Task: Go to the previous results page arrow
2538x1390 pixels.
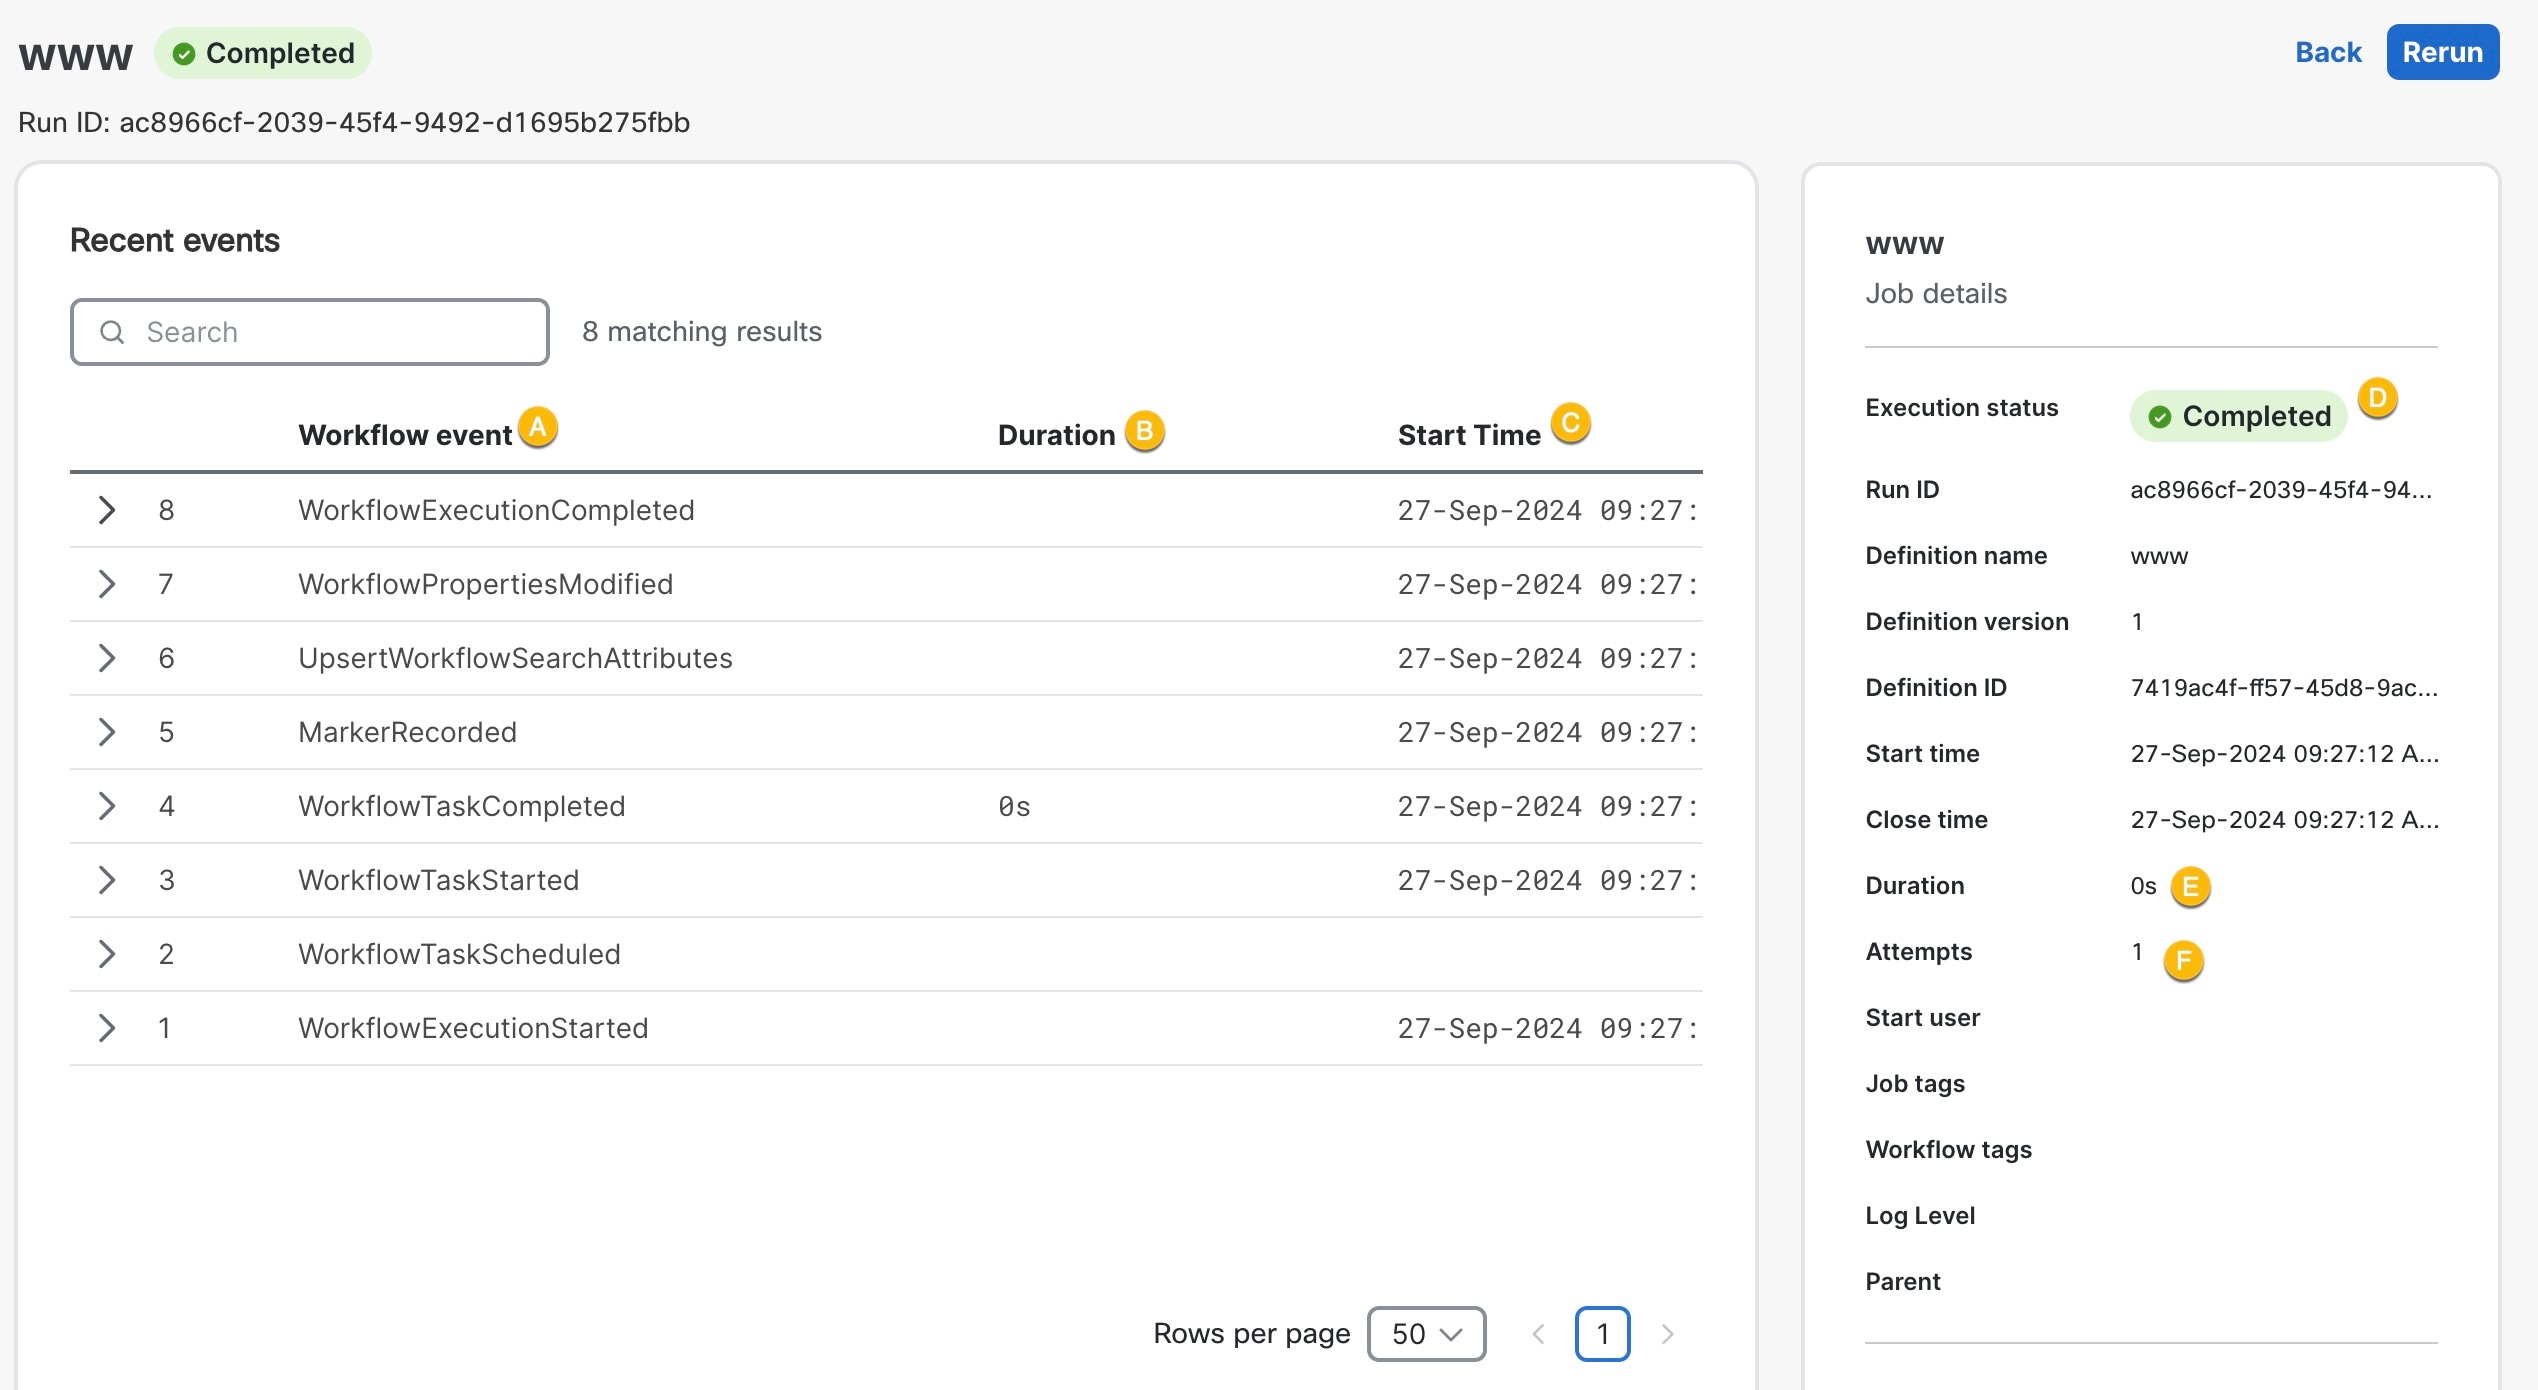Action: (1537, 1333)
